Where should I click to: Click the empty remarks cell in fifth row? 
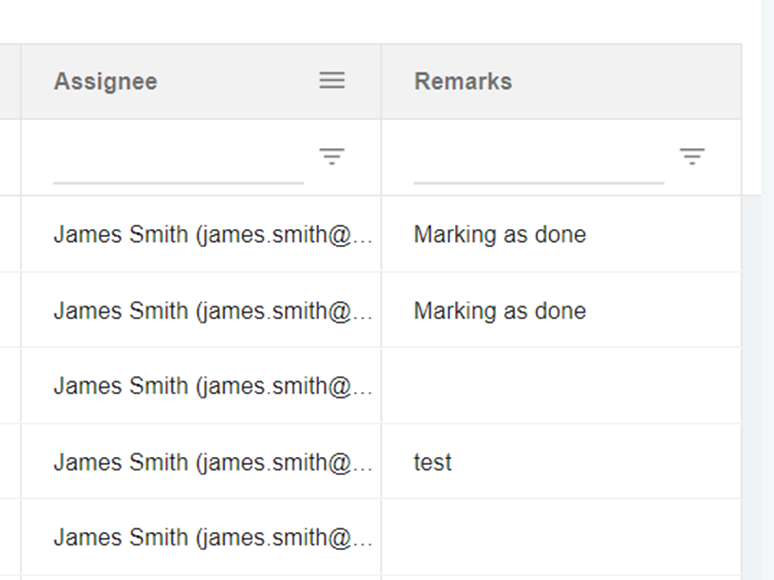click(560, 538)
